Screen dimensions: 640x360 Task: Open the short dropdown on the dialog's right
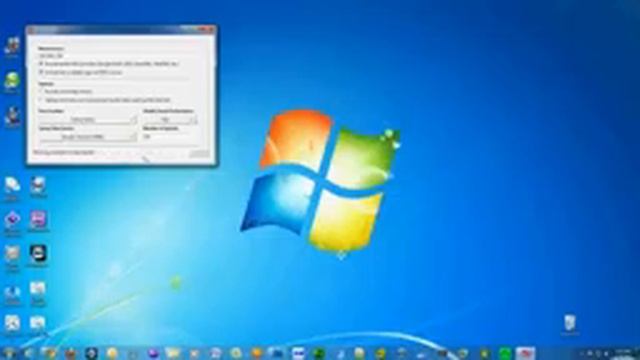tap(170, 120)
